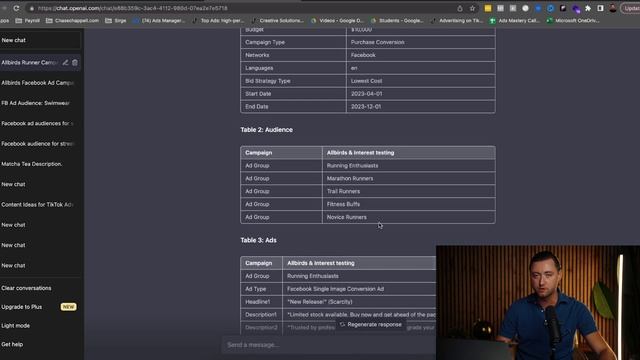Click the Languages label cell

[x=293, y=68]
